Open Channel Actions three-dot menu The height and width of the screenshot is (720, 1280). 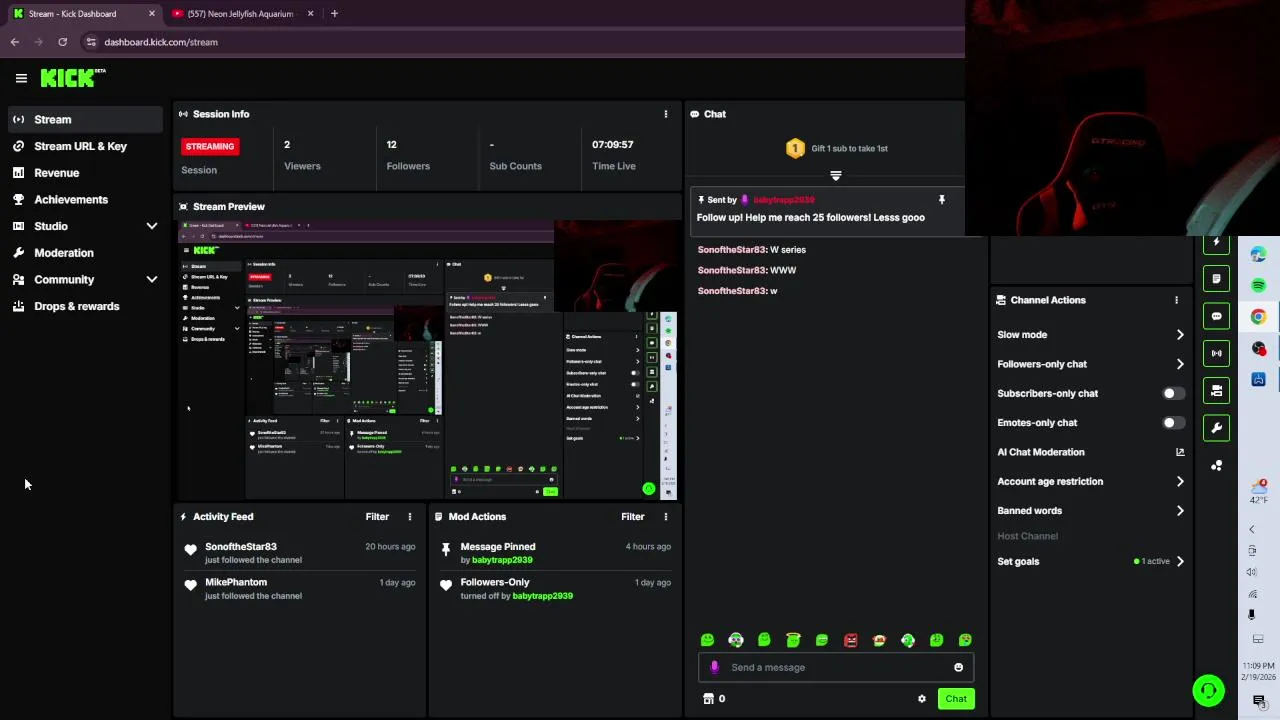(1176, 300)
